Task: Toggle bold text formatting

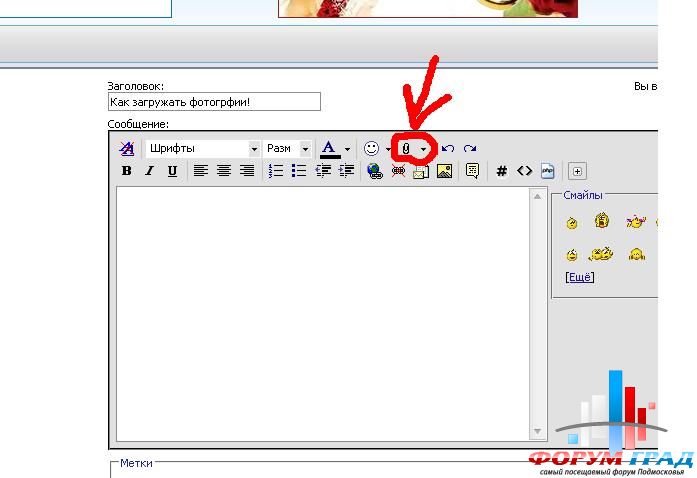Action: 127,171
